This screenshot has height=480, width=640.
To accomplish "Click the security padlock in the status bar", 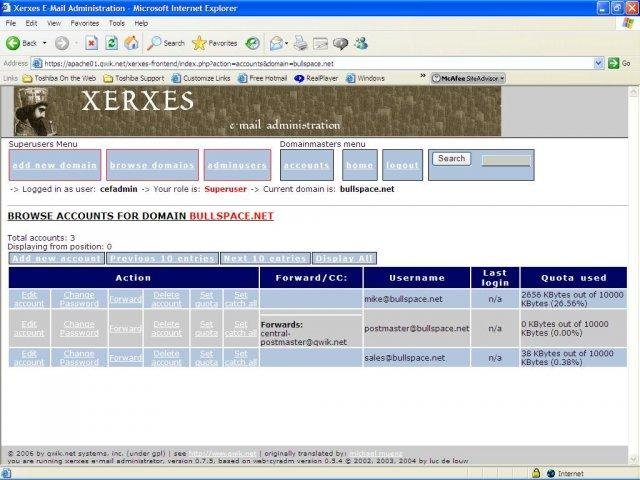I will click(x=536, y=473).
